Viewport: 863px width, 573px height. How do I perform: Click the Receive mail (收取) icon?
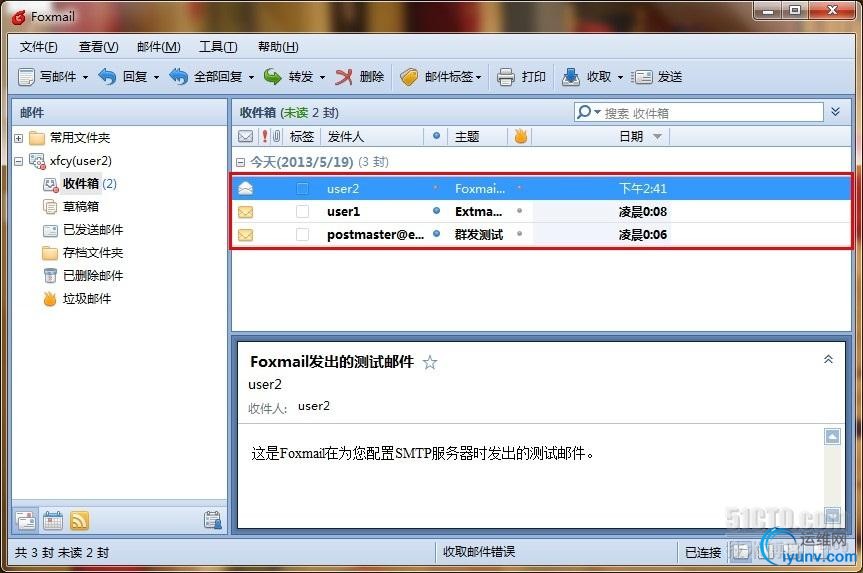pyautogui.click(x=571, y=77)
